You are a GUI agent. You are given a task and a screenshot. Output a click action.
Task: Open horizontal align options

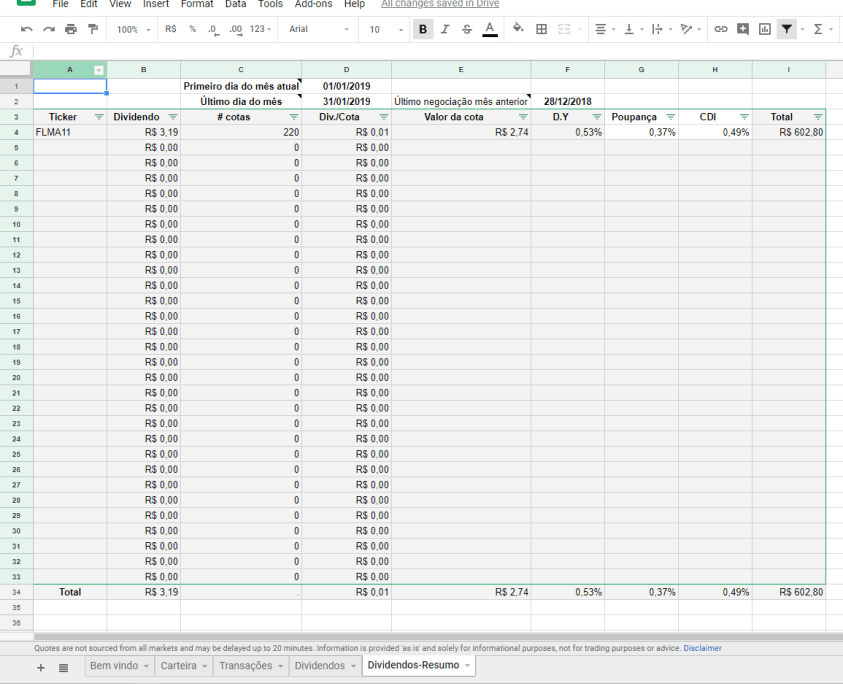click(x=605, y=29)
